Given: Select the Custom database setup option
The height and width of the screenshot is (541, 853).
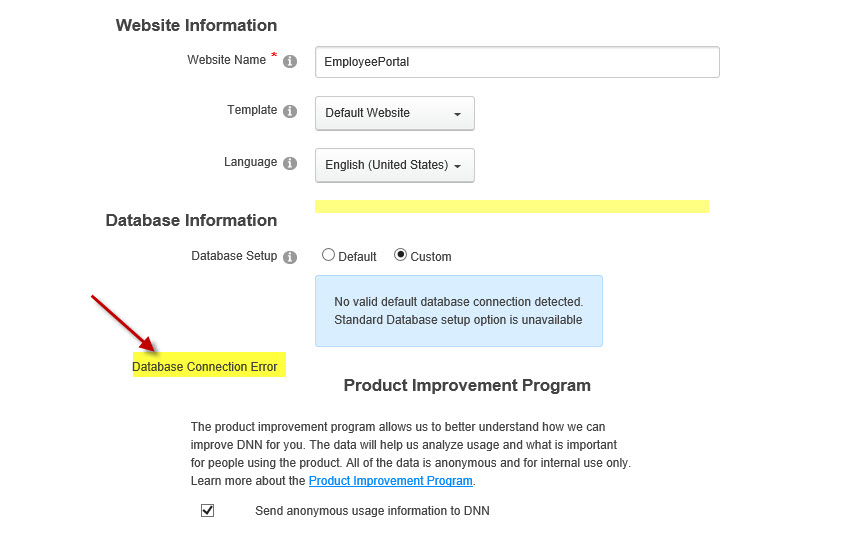Looking at the screenshot, I should pyautogui.click(x=400, y=255).
